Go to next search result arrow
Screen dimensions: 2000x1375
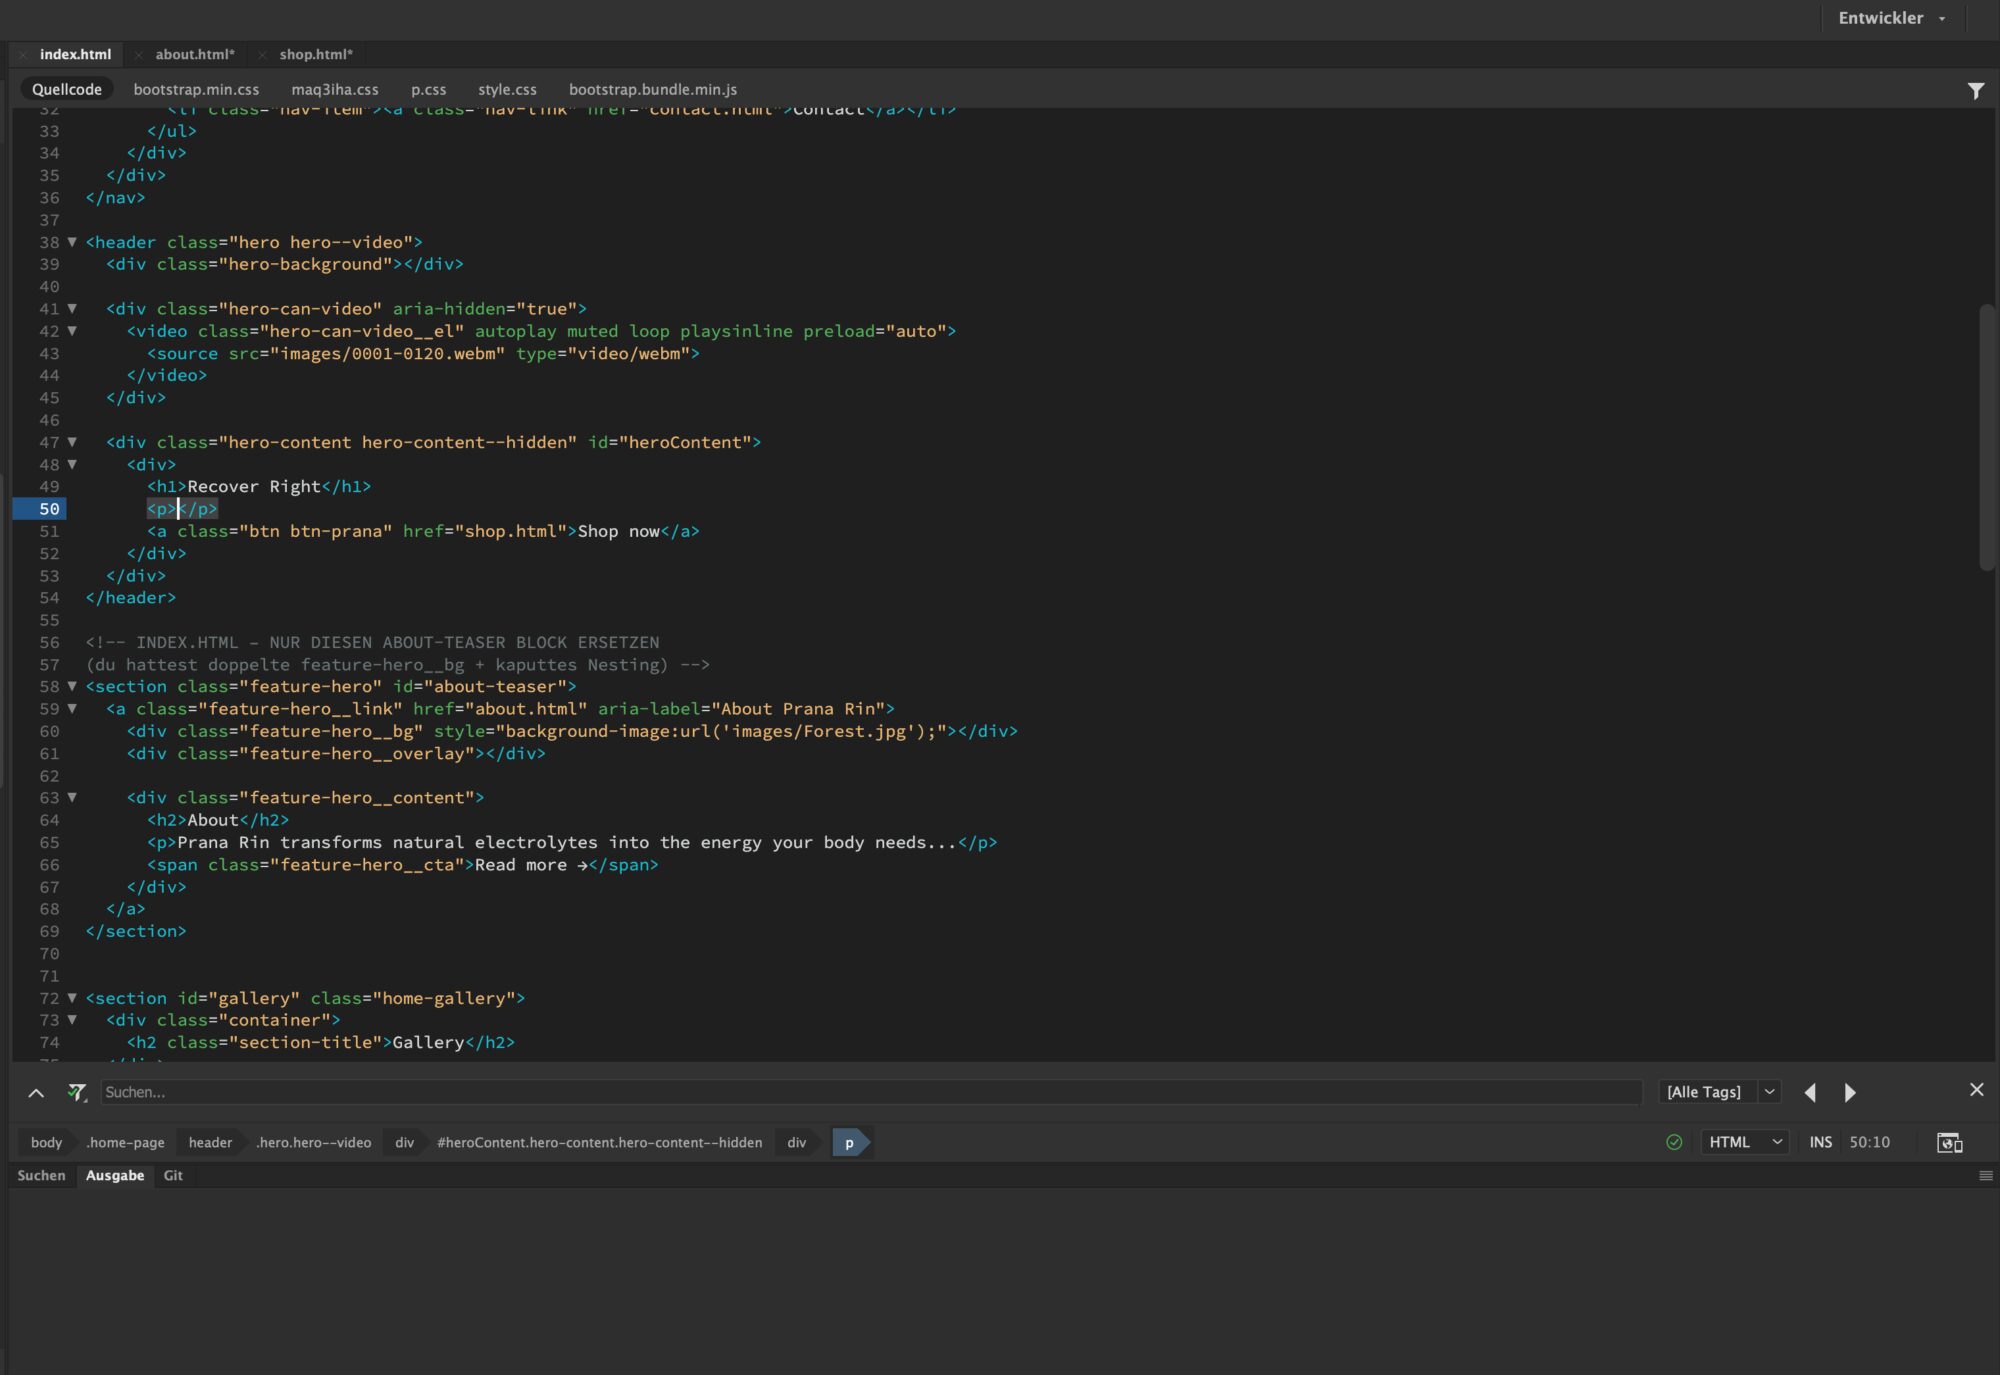[1849, 1092]
